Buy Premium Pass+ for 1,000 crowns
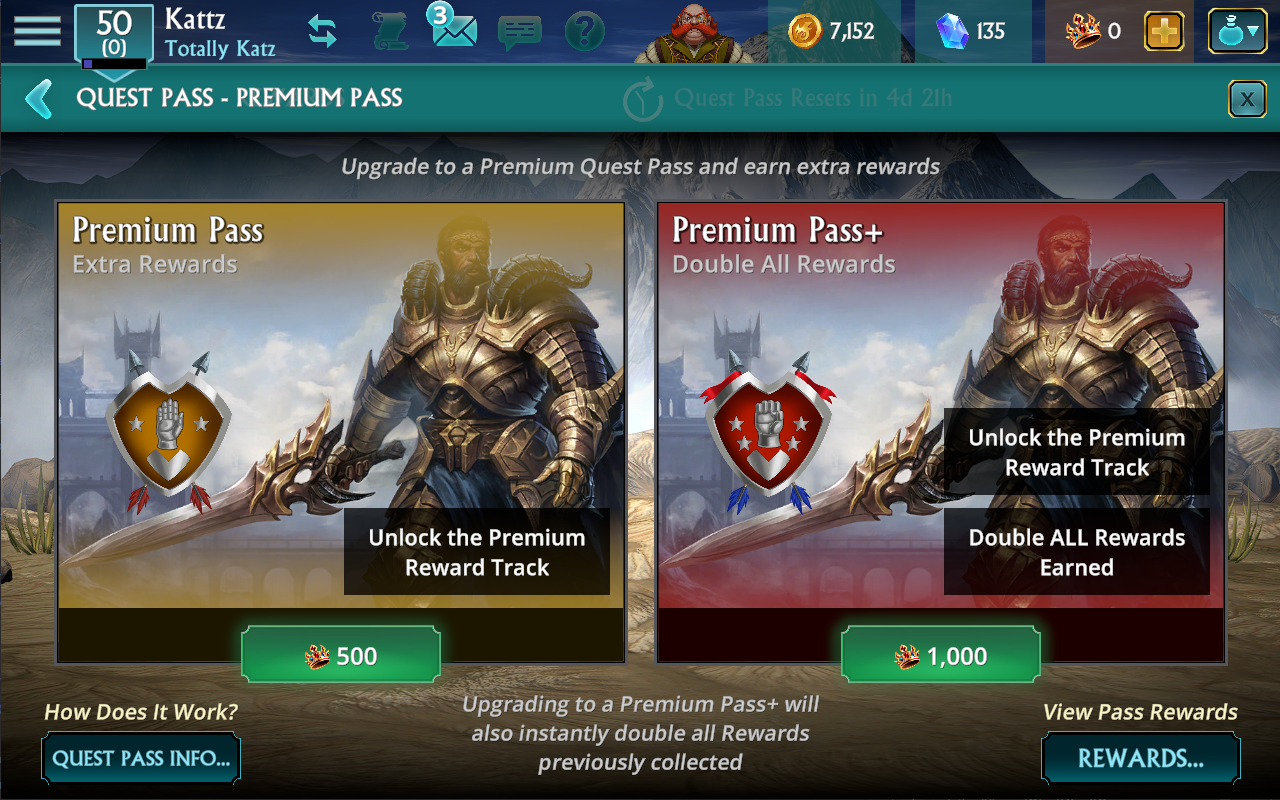 point(941,656)
